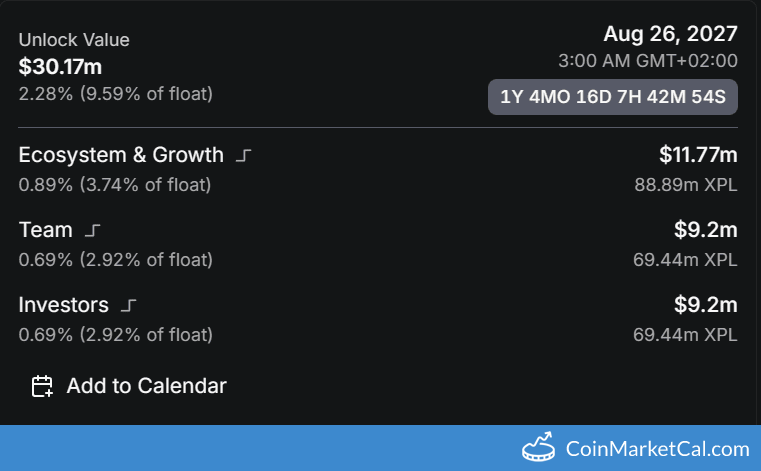Click the 3:00 AM GMT+02:00 time
This screenshot has width=761, height=471.
click(648, 62)
